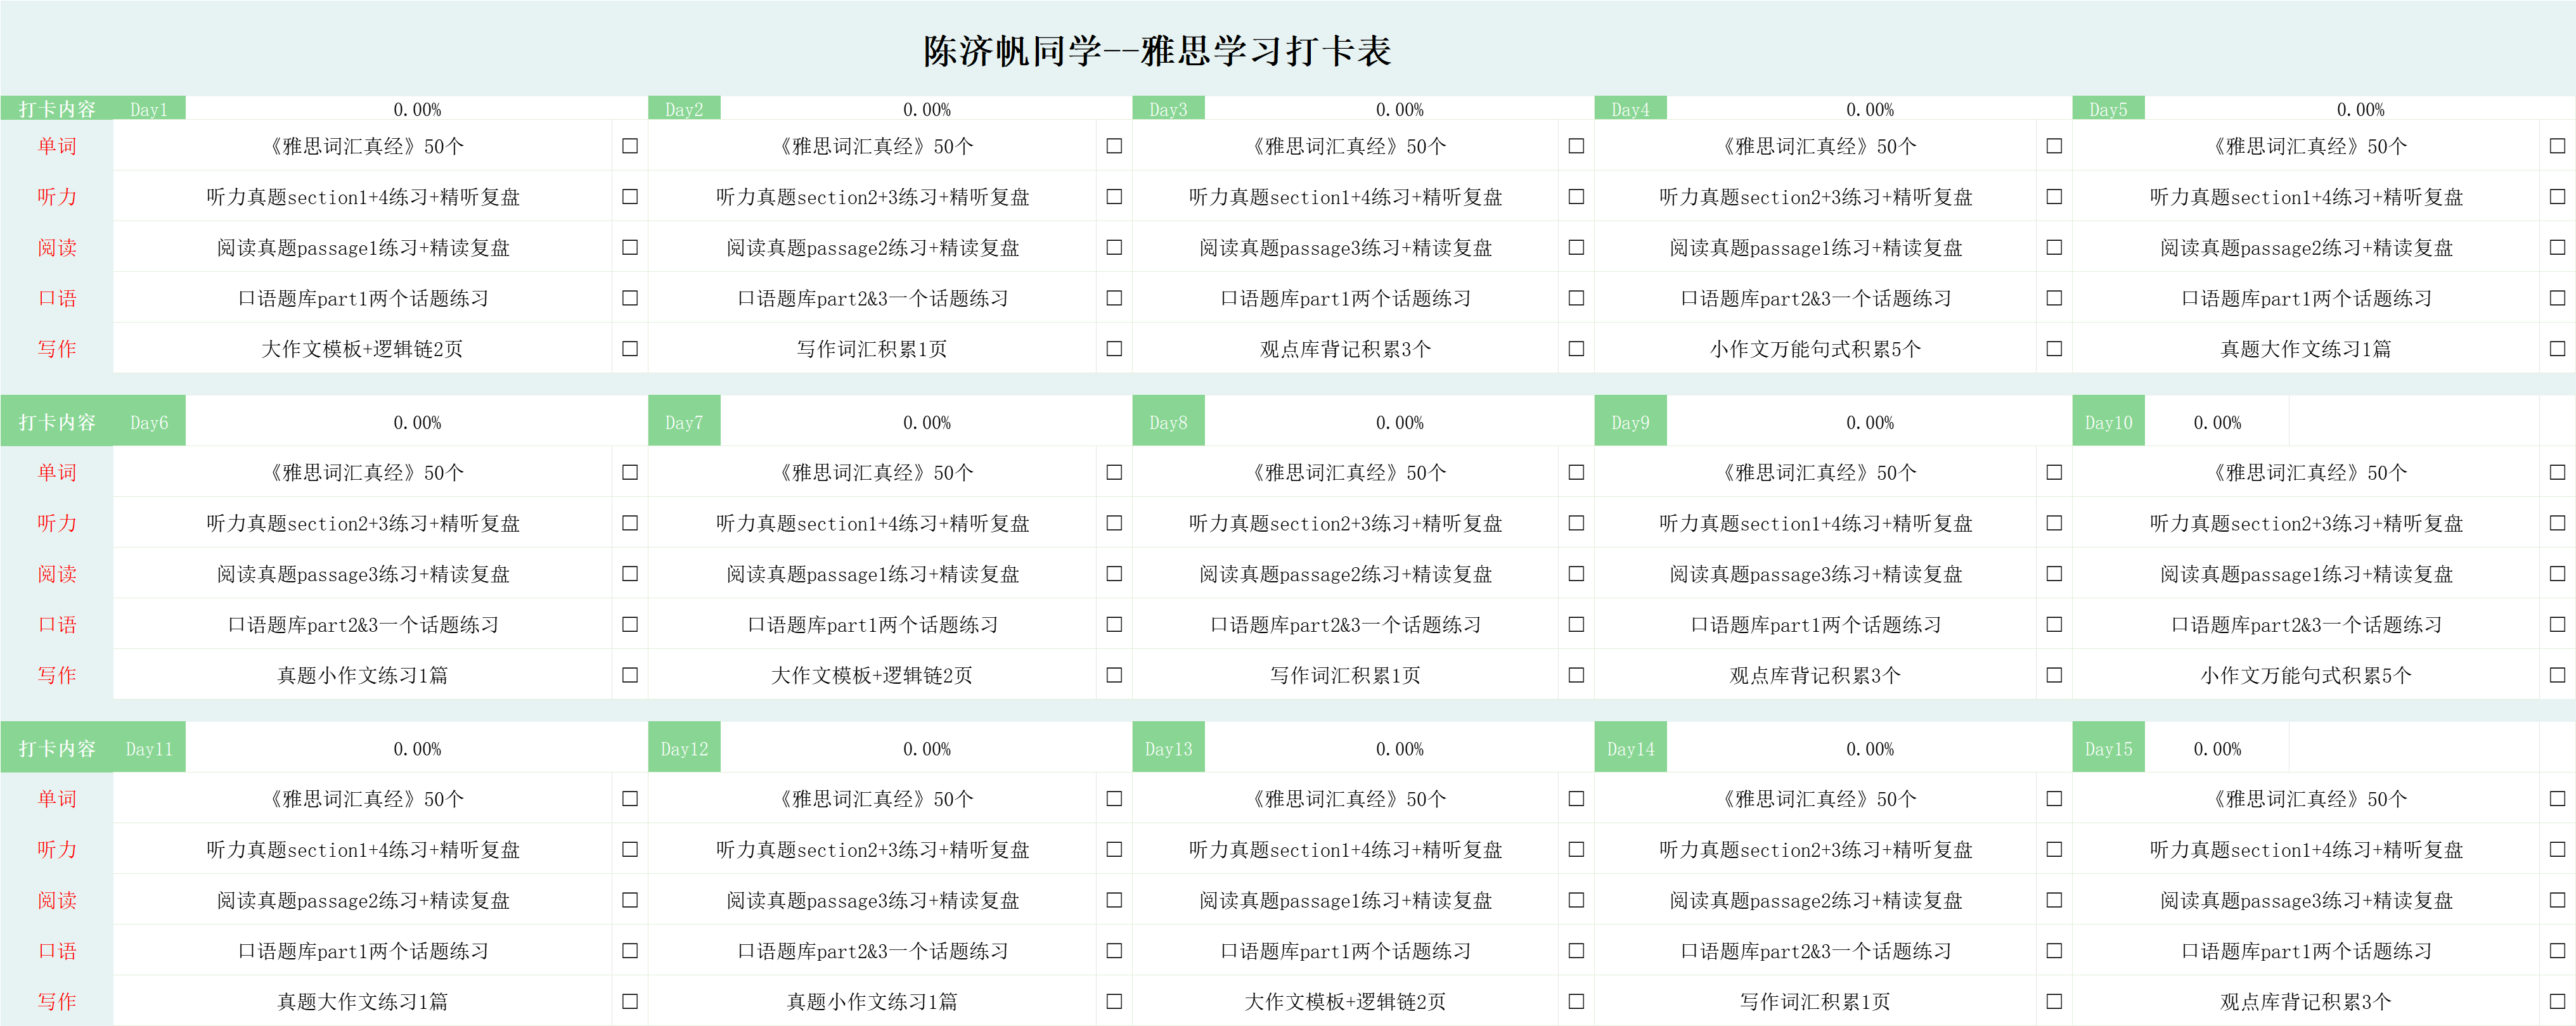Tick Day4 口语 part2&3 checkbox
This screenshot has height=1026, width=2576.
(2054, 298)
